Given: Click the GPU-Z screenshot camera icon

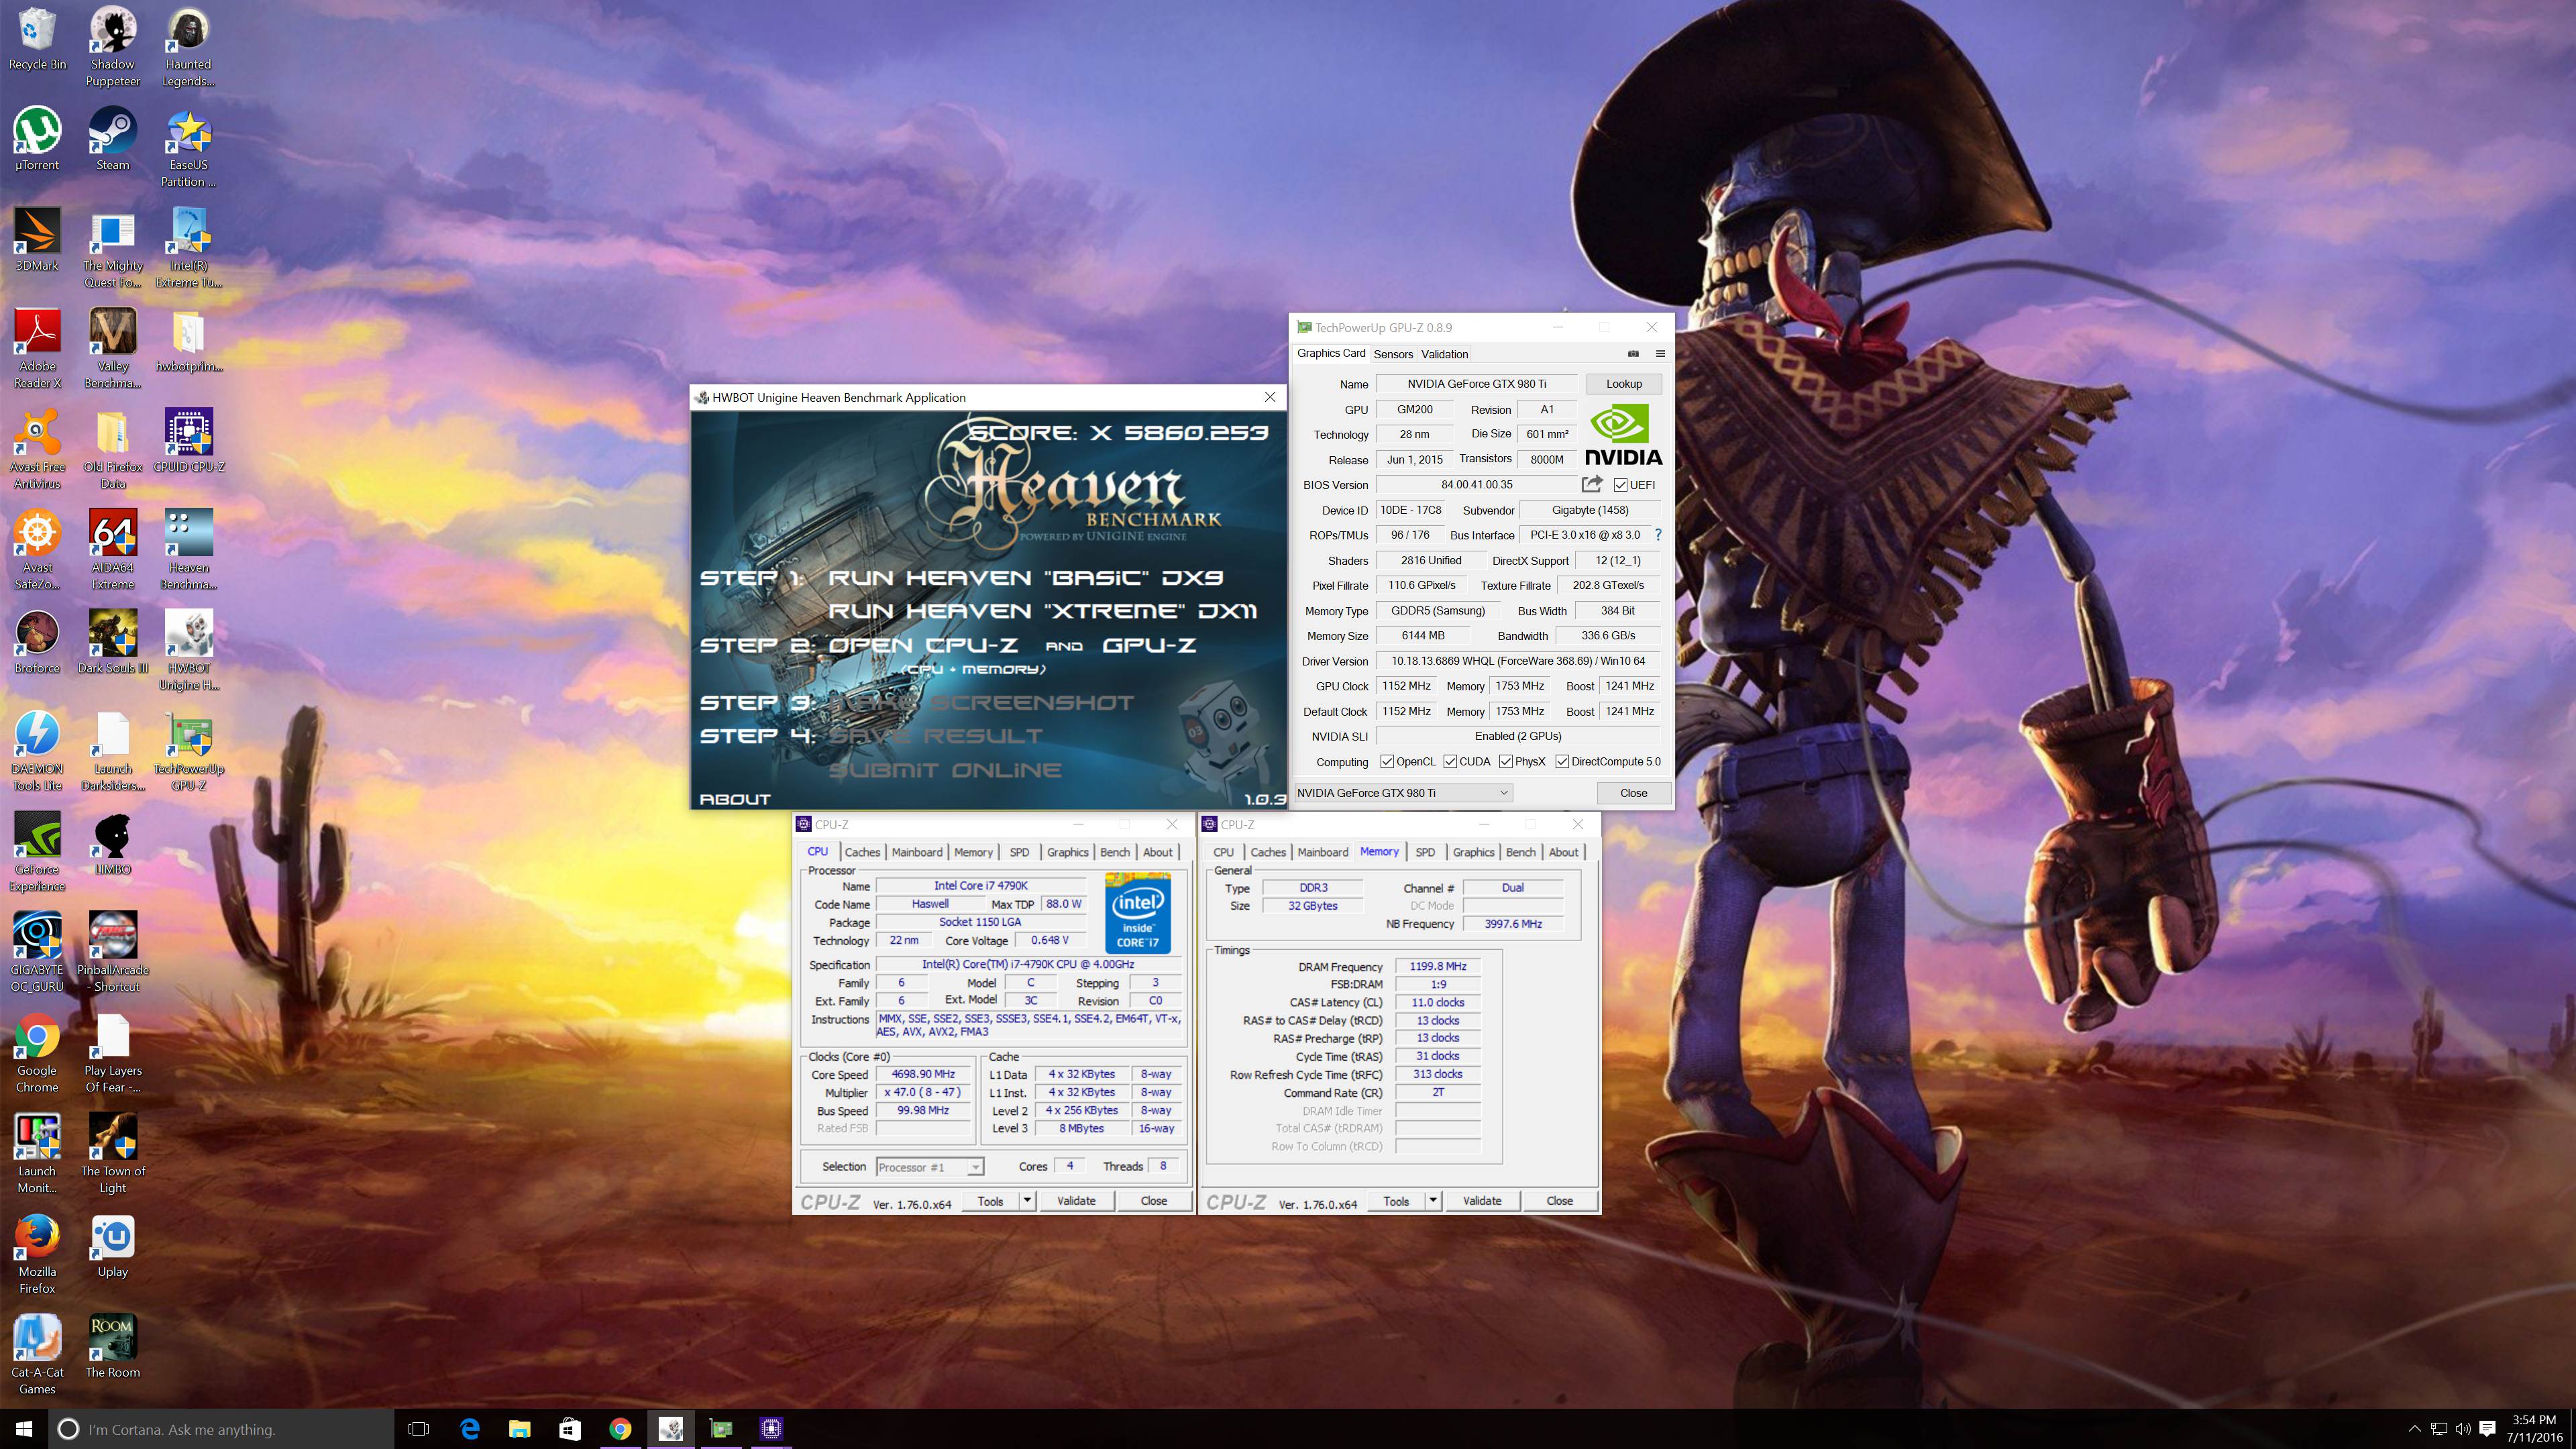Looking at the screenshot, I should [x=1633, y=353].
